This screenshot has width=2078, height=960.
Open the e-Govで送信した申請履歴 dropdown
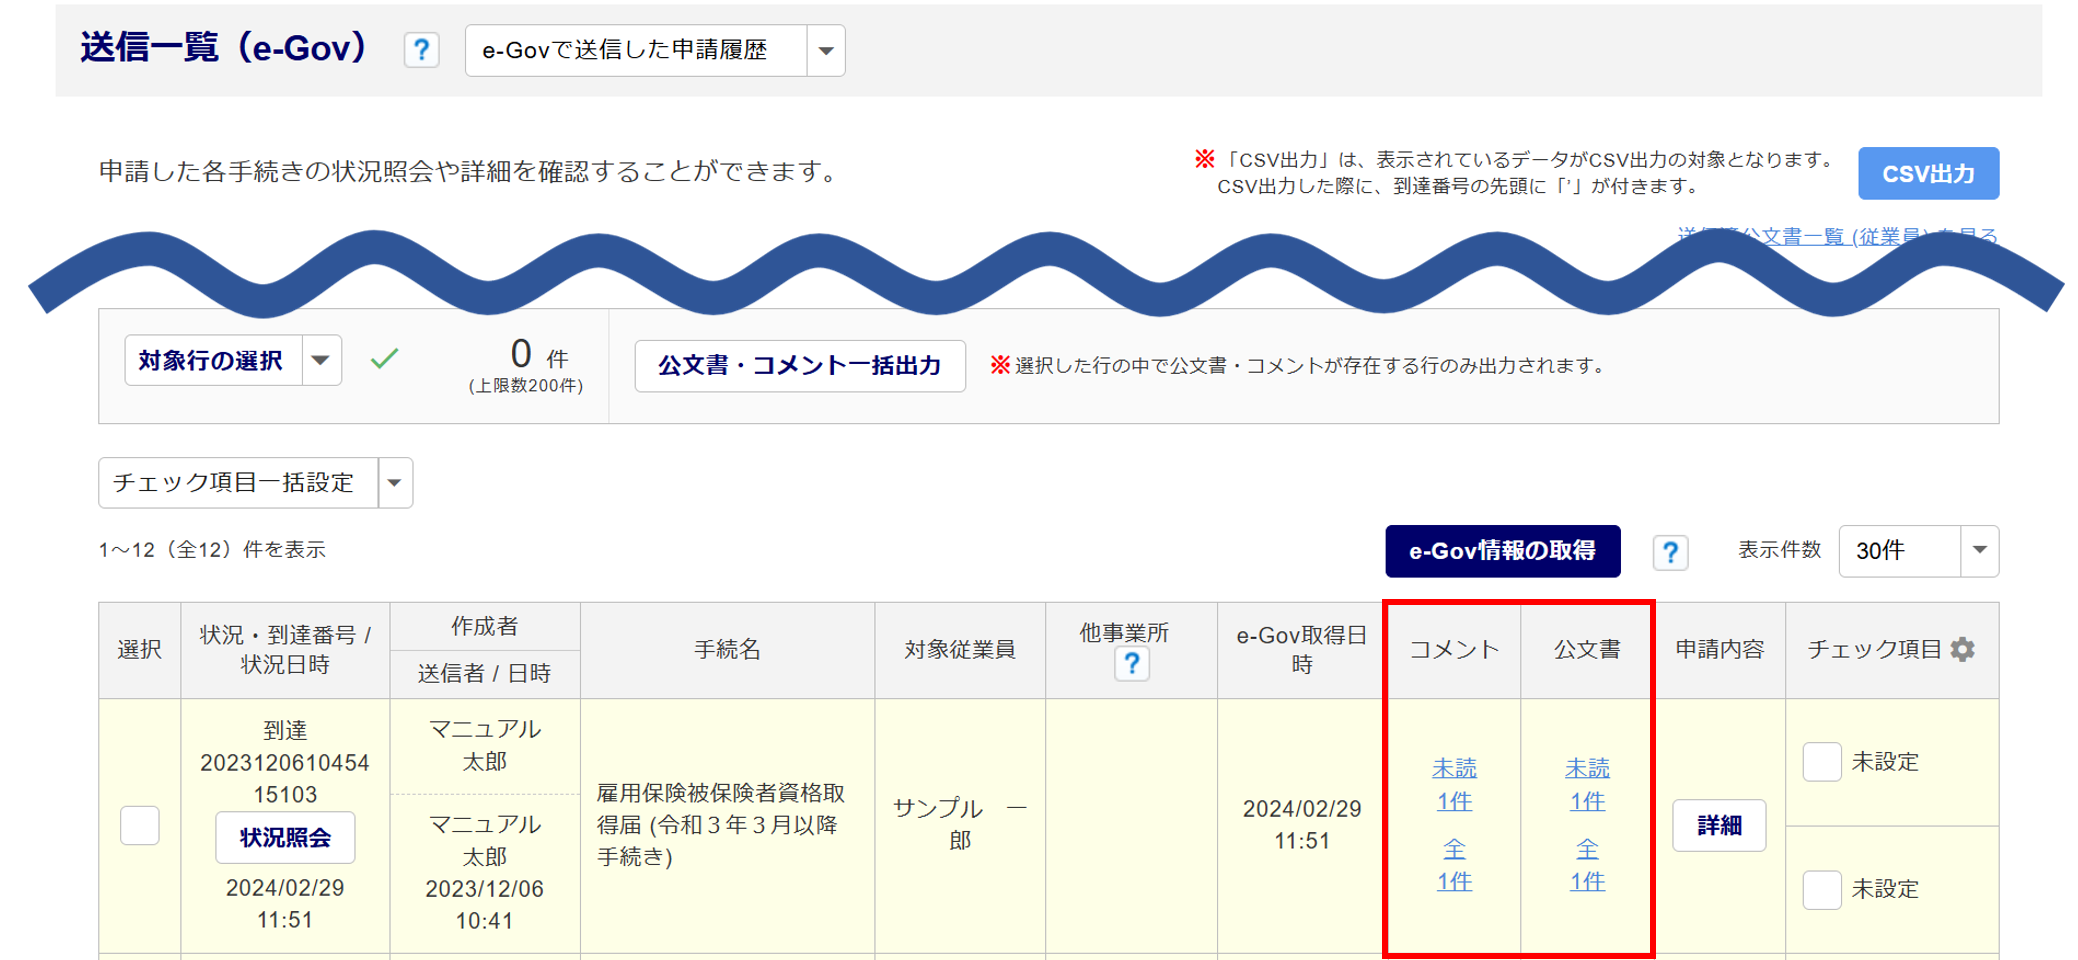coord(825,51)
